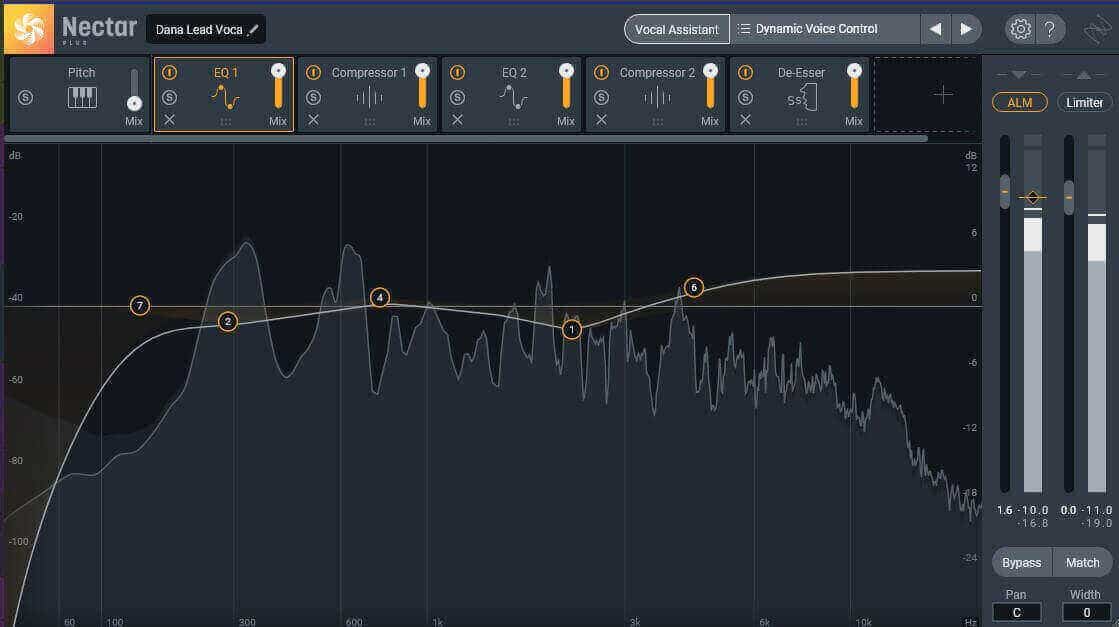The width and height of the screenshot is (1119, 627).
Task: Enable the ALM button
Action: coord(1020,103)
